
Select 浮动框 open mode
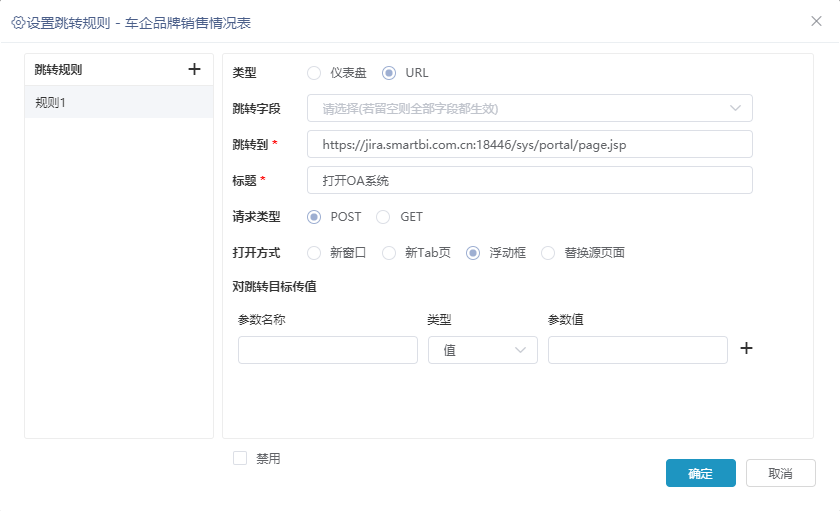tap(472, 253)
